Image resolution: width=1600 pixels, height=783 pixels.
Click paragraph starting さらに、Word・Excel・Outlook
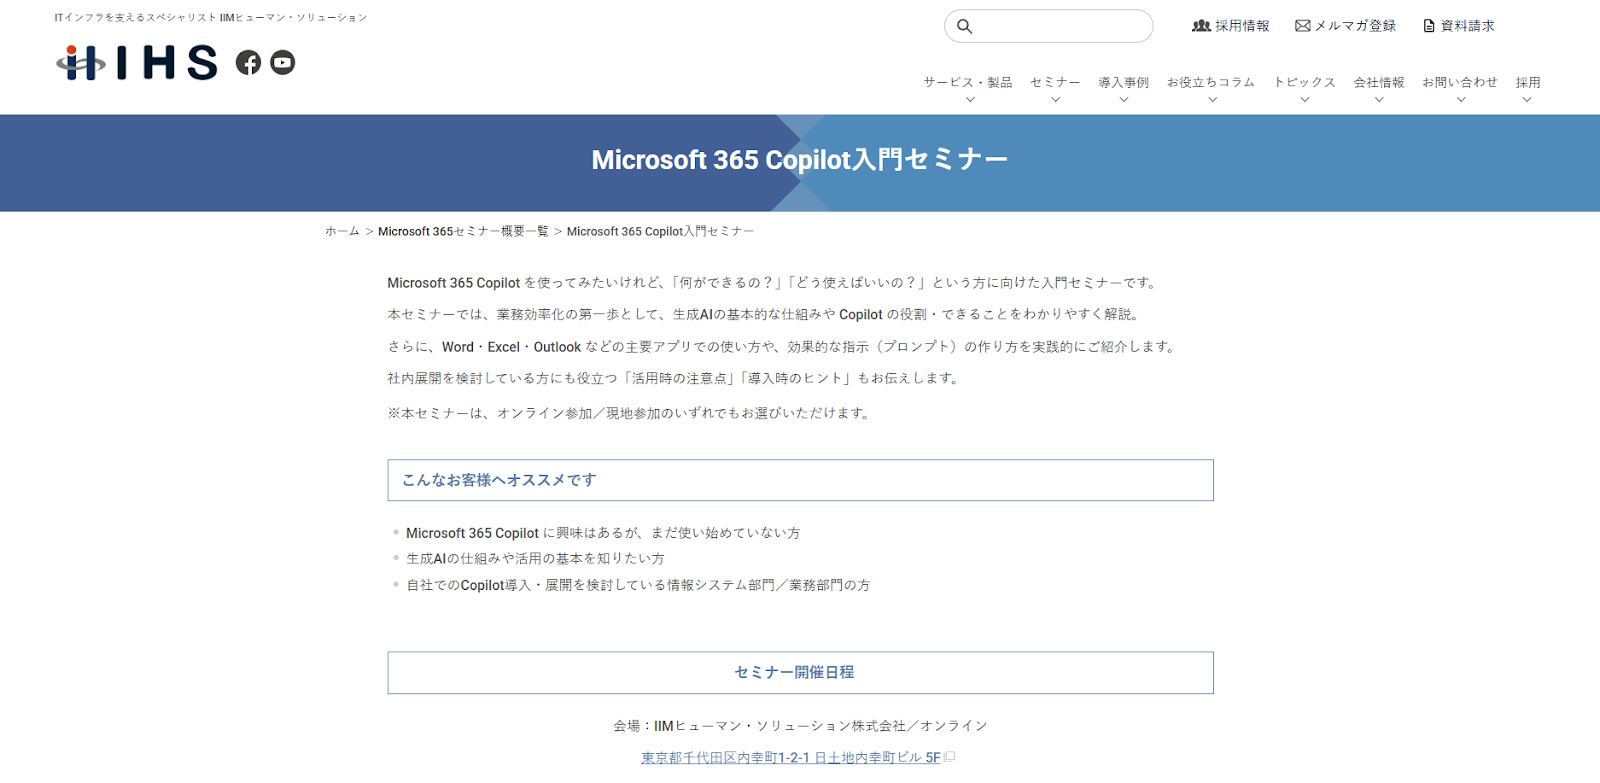click(x=783, y=347)
